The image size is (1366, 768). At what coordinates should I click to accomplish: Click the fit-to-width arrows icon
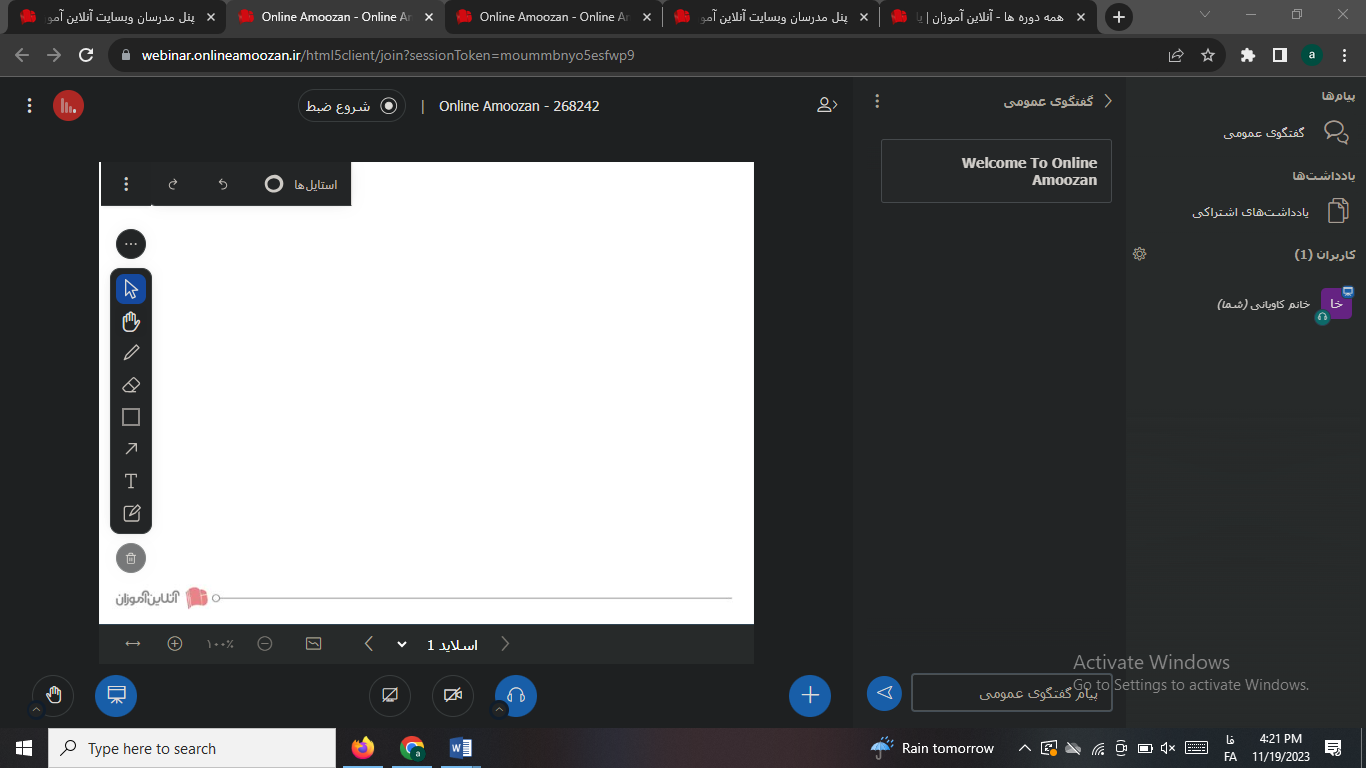tap(133, 644)
